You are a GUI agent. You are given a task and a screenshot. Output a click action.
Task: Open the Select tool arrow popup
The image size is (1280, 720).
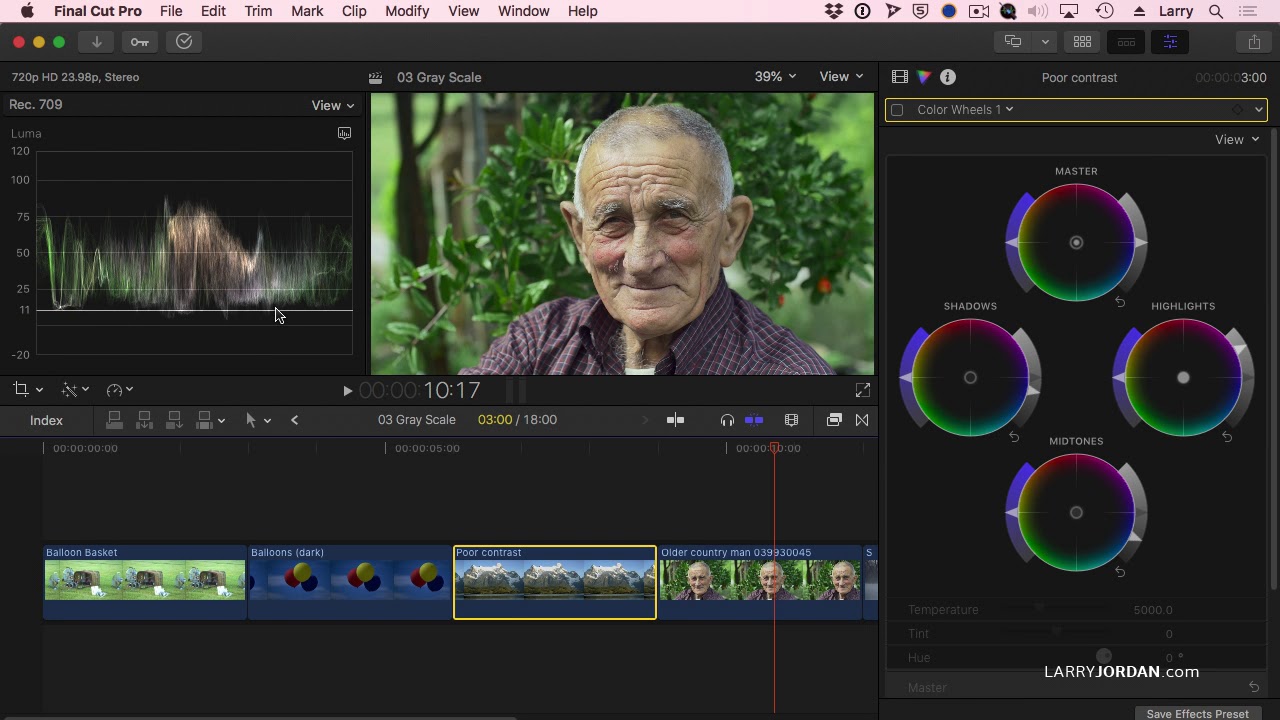tap(258, 420)
